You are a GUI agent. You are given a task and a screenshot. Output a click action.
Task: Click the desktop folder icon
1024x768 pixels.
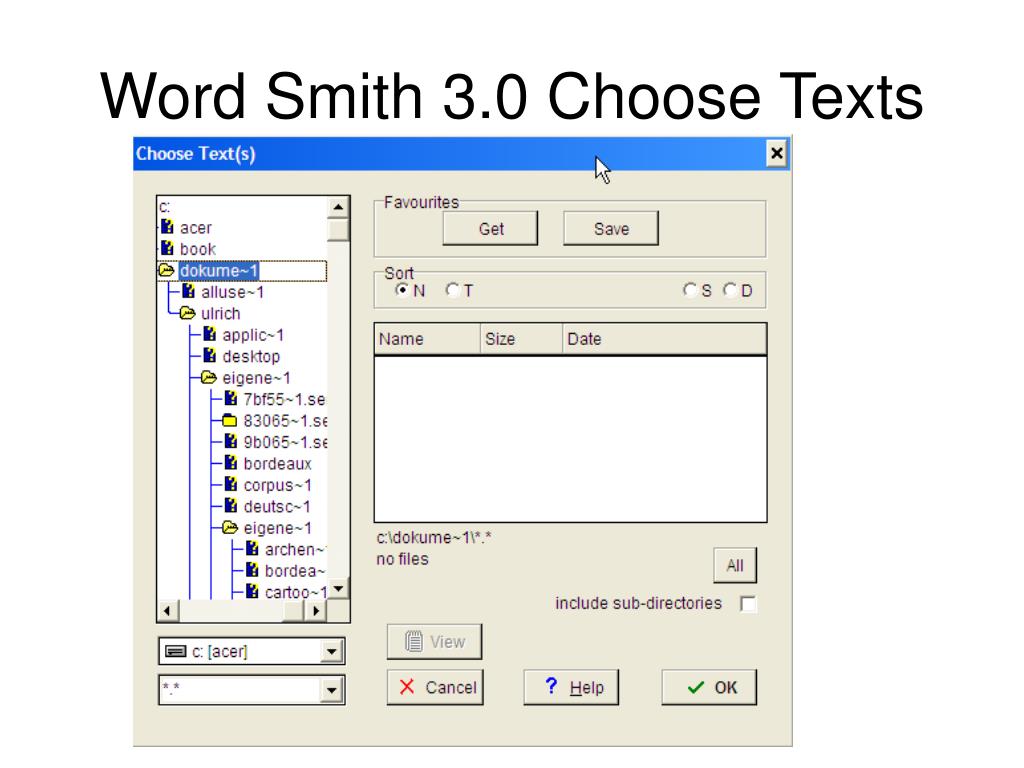click(210, 356)
